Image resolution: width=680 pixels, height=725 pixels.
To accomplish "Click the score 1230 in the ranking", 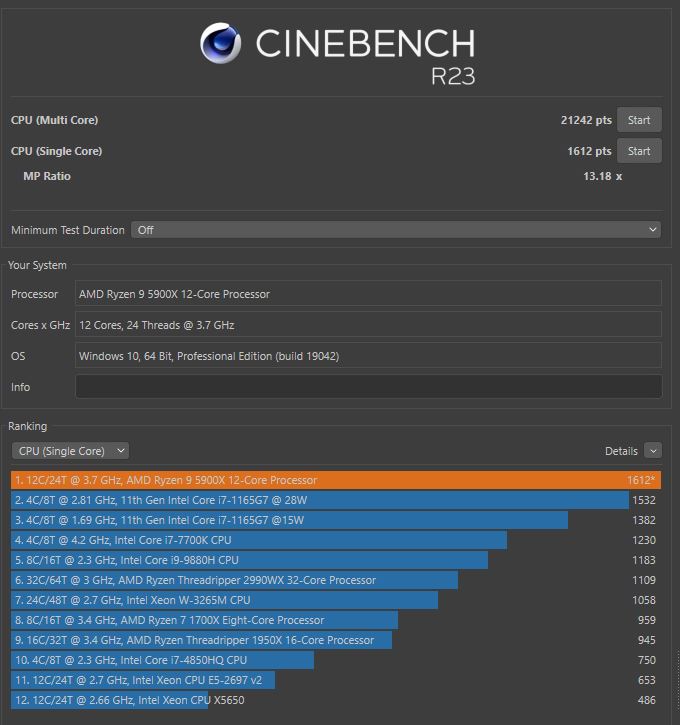I will pos(644,540).
